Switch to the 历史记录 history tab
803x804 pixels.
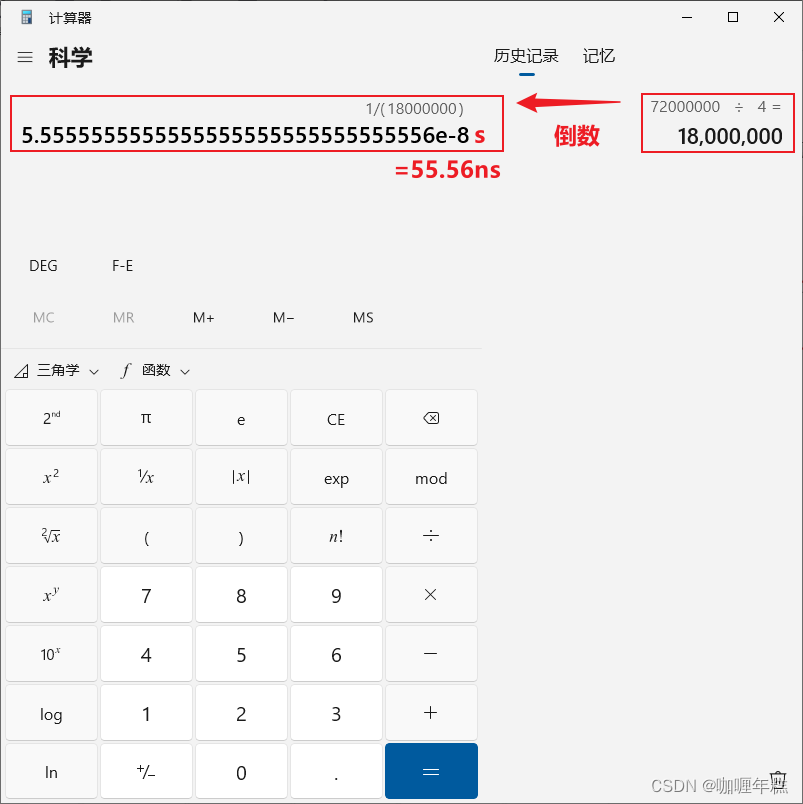coord(526,56)
